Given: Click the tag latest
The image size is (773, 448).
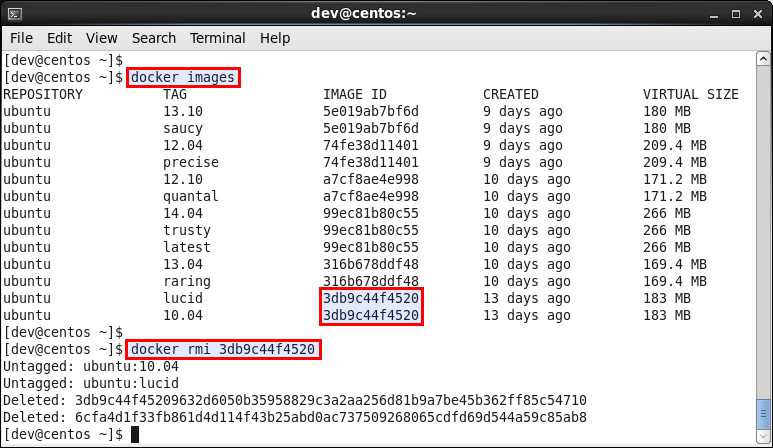Looking at the screenshot, I should pos(187,247).
